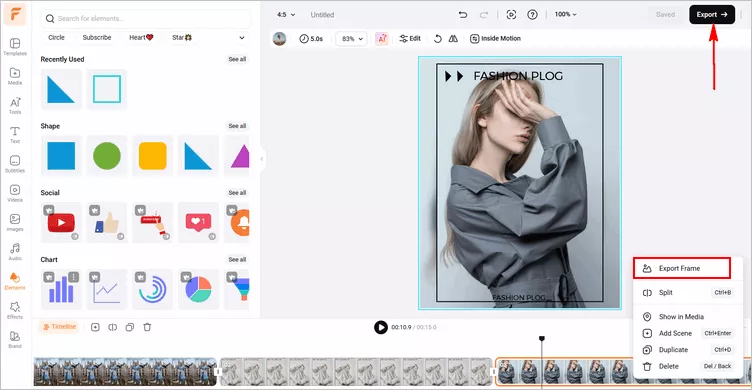
Task: Click the rotate icon in toolbar
Action: pyautogui.click(x=437, y=38)
